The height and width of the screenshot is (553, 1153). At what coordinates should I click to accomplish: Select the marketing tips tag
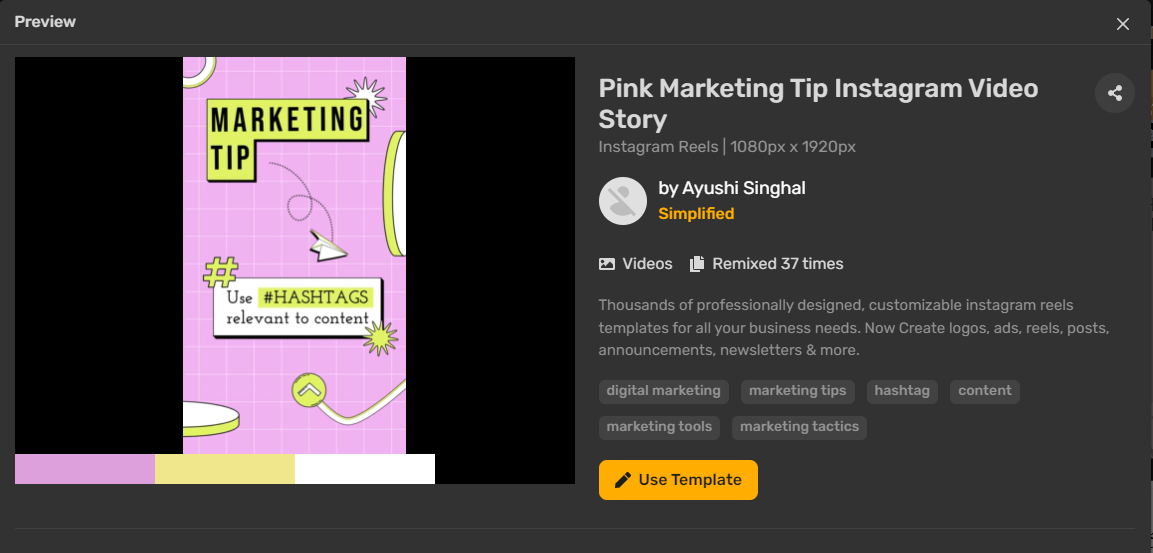point(798,391)
